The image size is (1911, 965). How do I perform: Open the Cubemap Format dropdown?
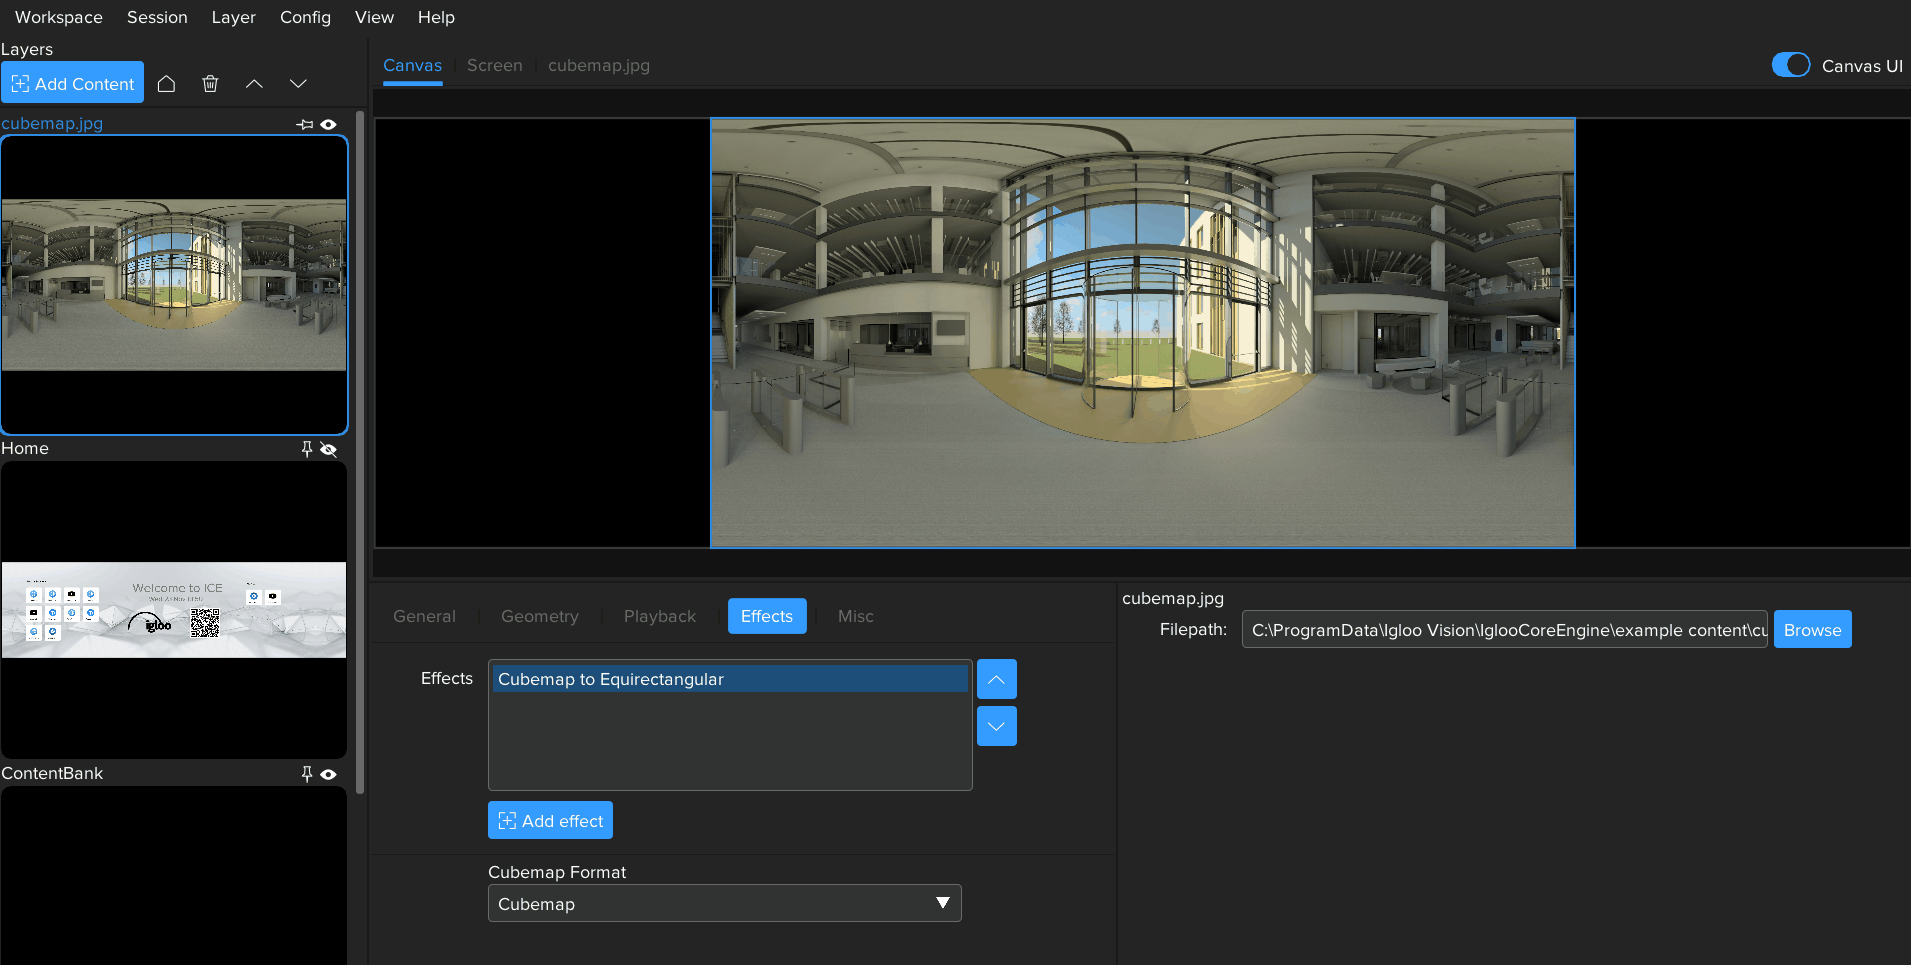[x=724, y=903]
